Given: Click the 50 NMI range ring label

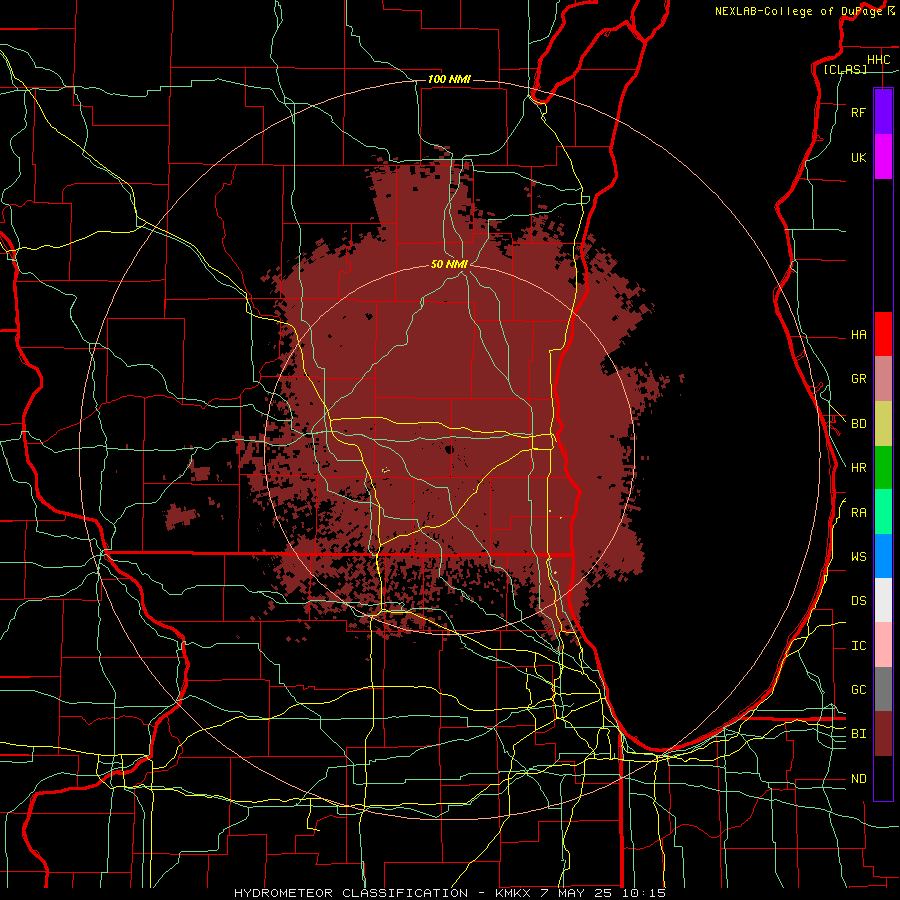Looking at the screenshot, I should (449, 264).
